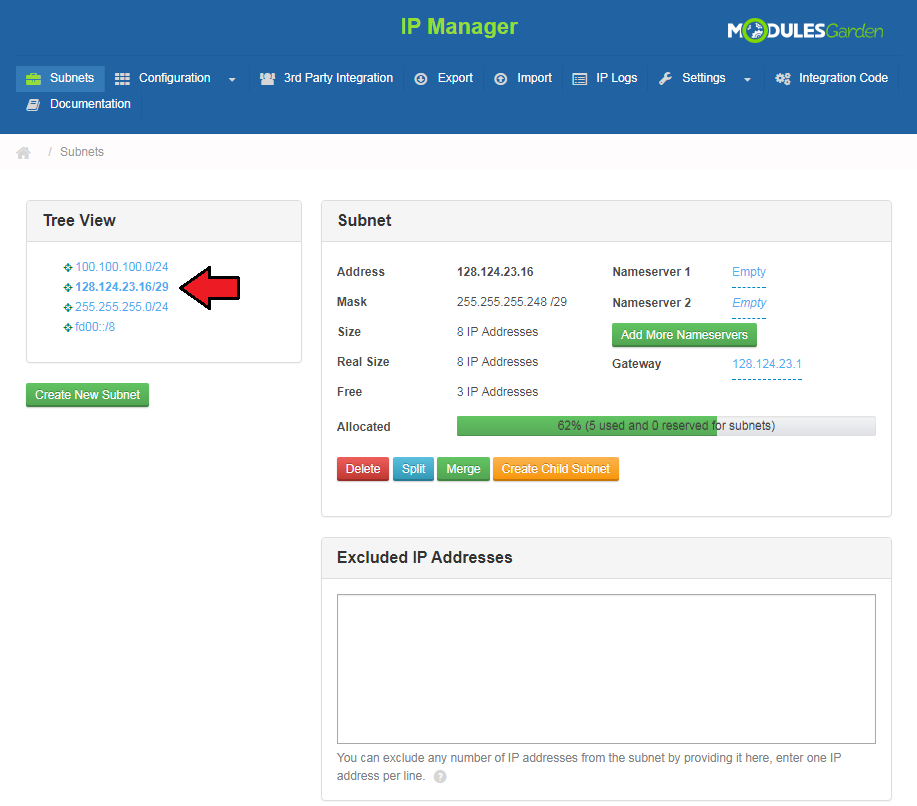Screen dimensions: 917x806
Task: Expand the Settings dropdown arrow
Action: 747,80
